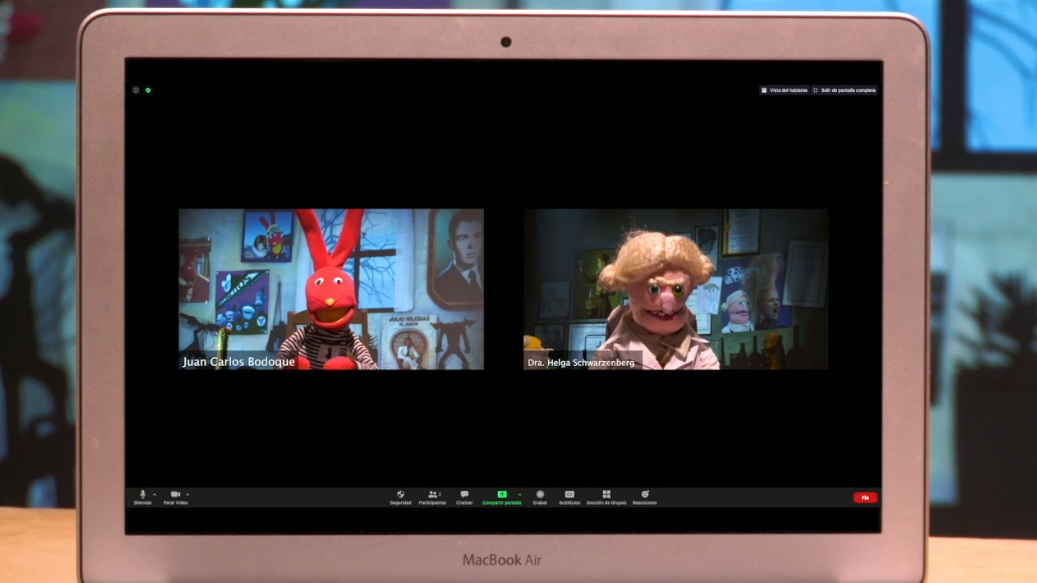Screen dimensions: 1037x583
Task: Open the Reacciones emoji menu
Action: (x=644, y=495)
